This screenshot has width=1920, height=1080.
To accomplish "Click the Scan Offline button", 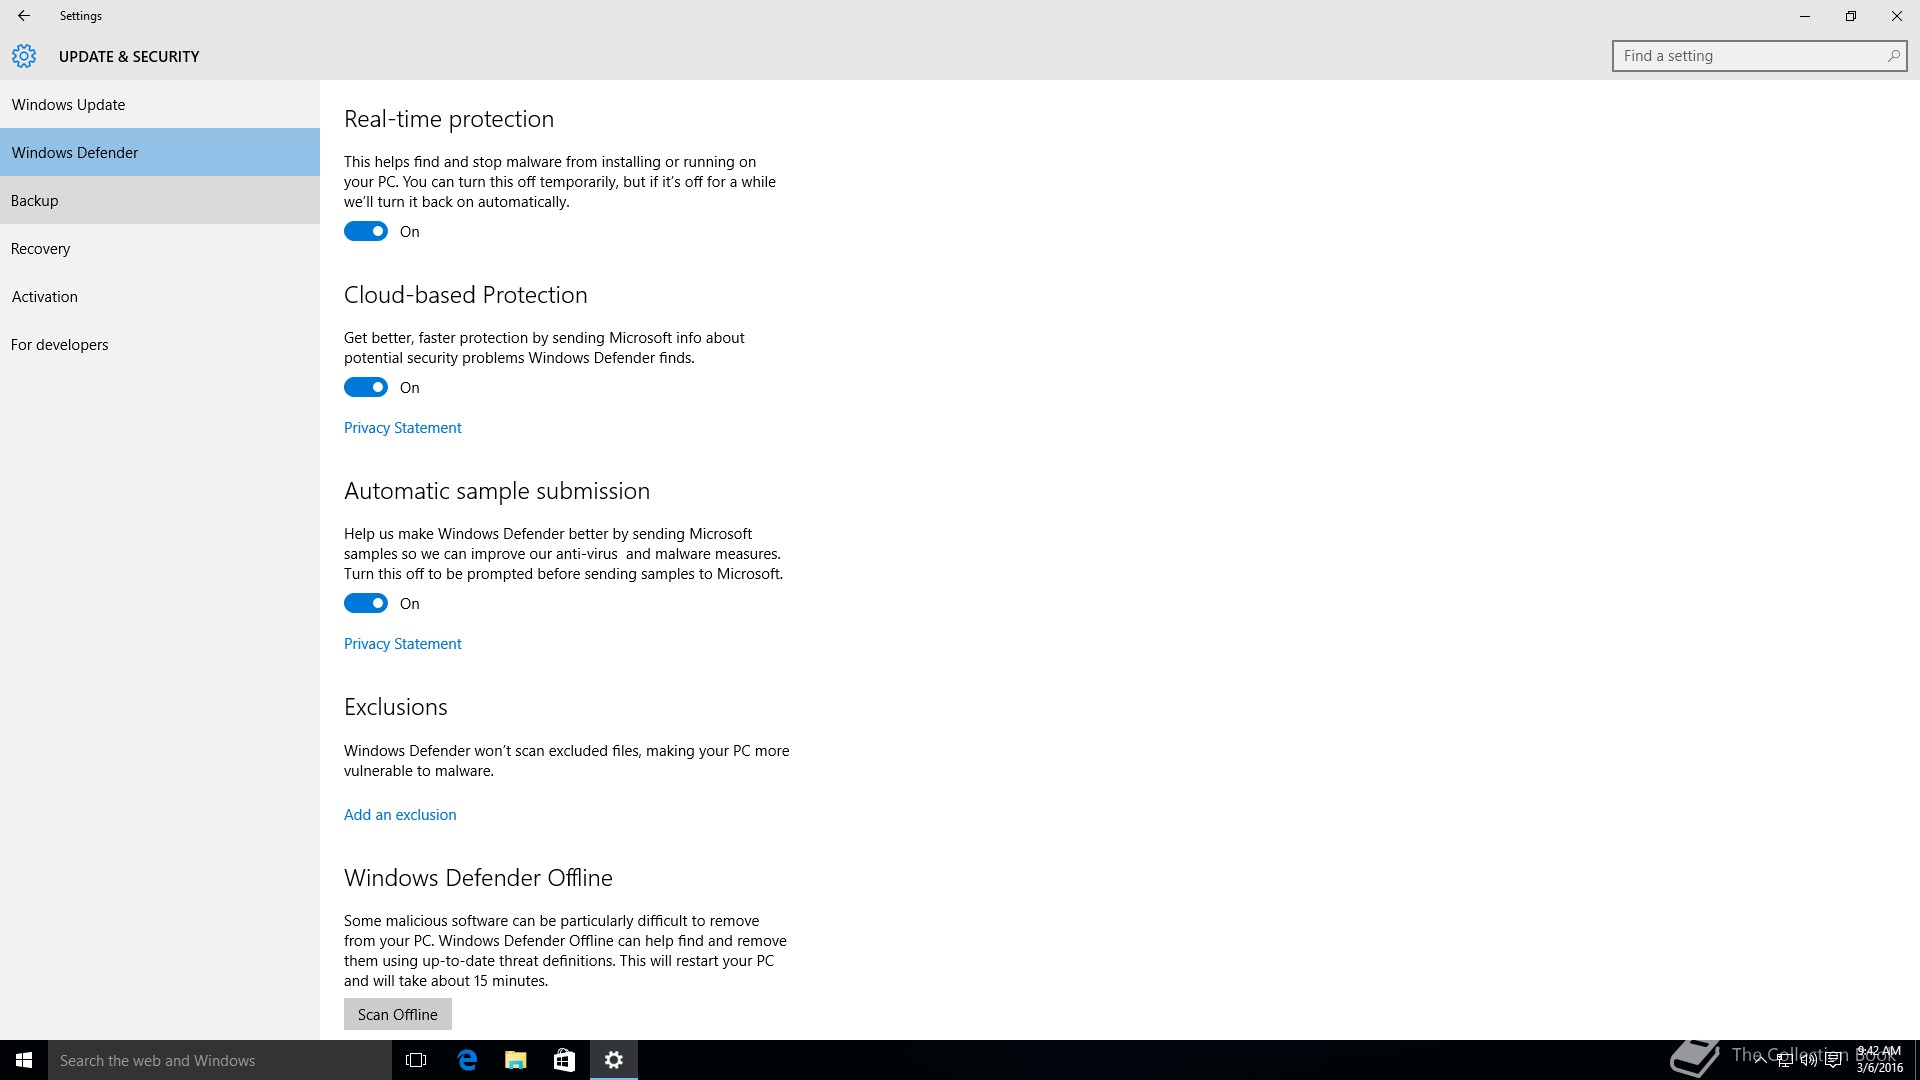I will click(x=398, y=1014).
